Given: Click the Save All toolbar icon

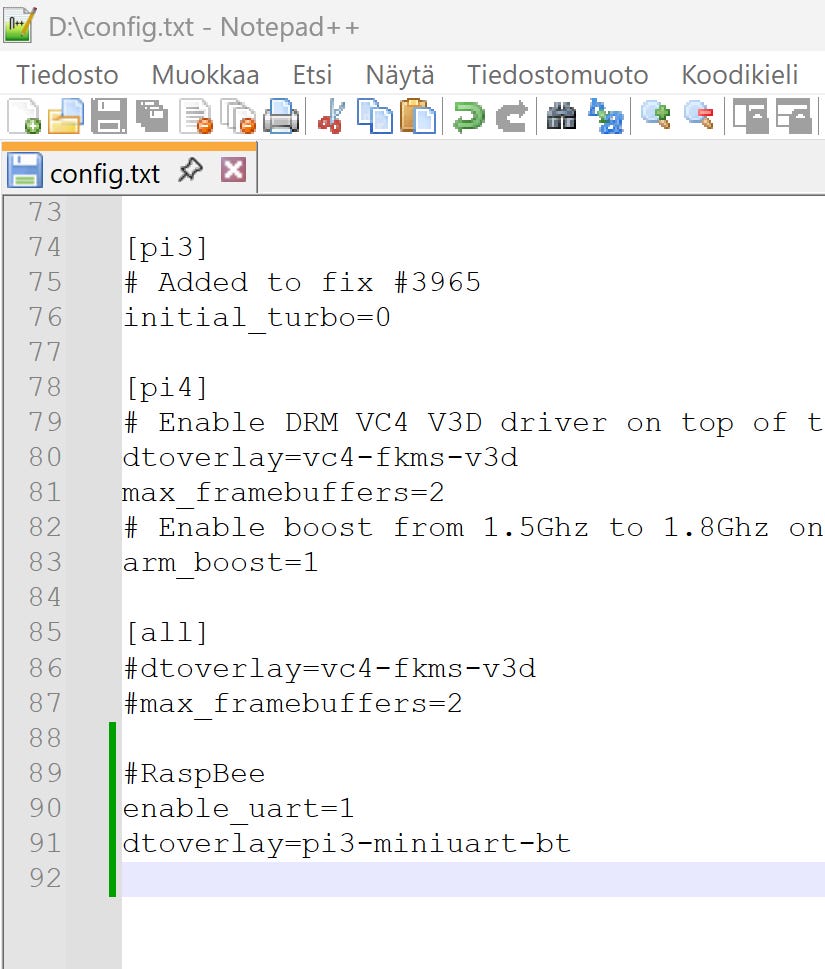Looking at the screenshot, I should (x=152, y=116).
